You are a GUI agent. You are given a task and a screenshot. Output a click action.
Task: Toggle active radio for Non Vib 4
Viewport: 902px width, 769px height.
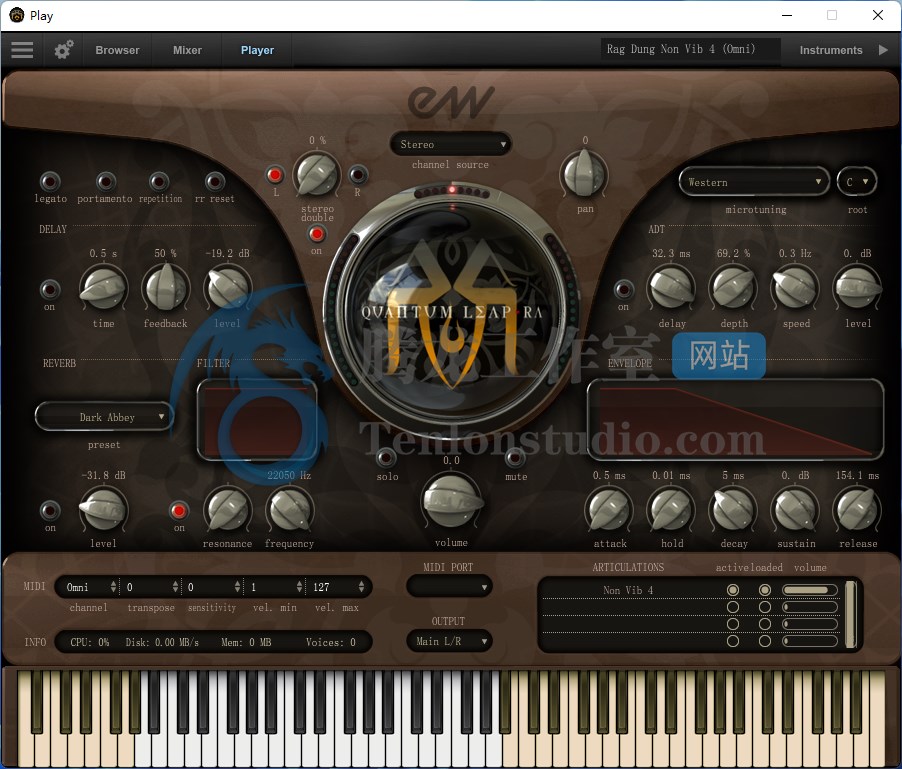tap(733, 590)
